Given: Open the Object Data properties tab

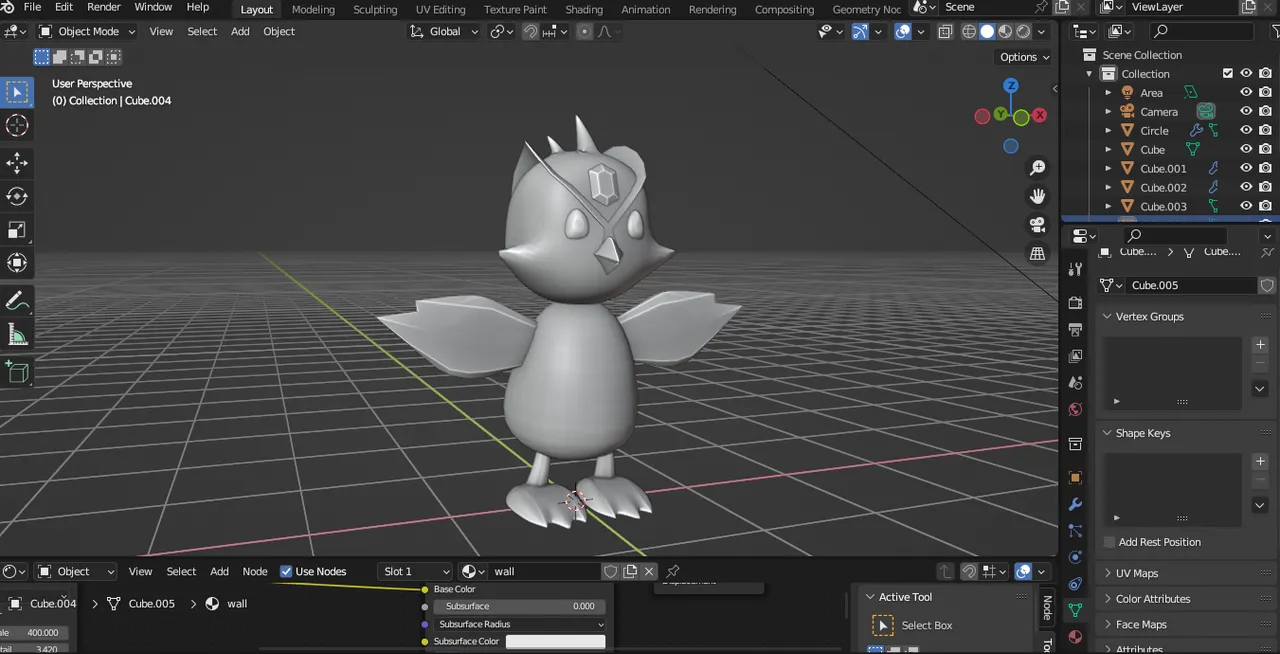Looking at the screenshot, I should point(1075,610).
